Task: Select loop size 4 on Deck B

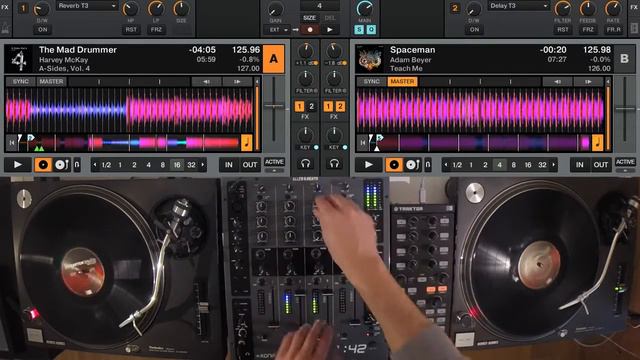Action: point(499,165)
